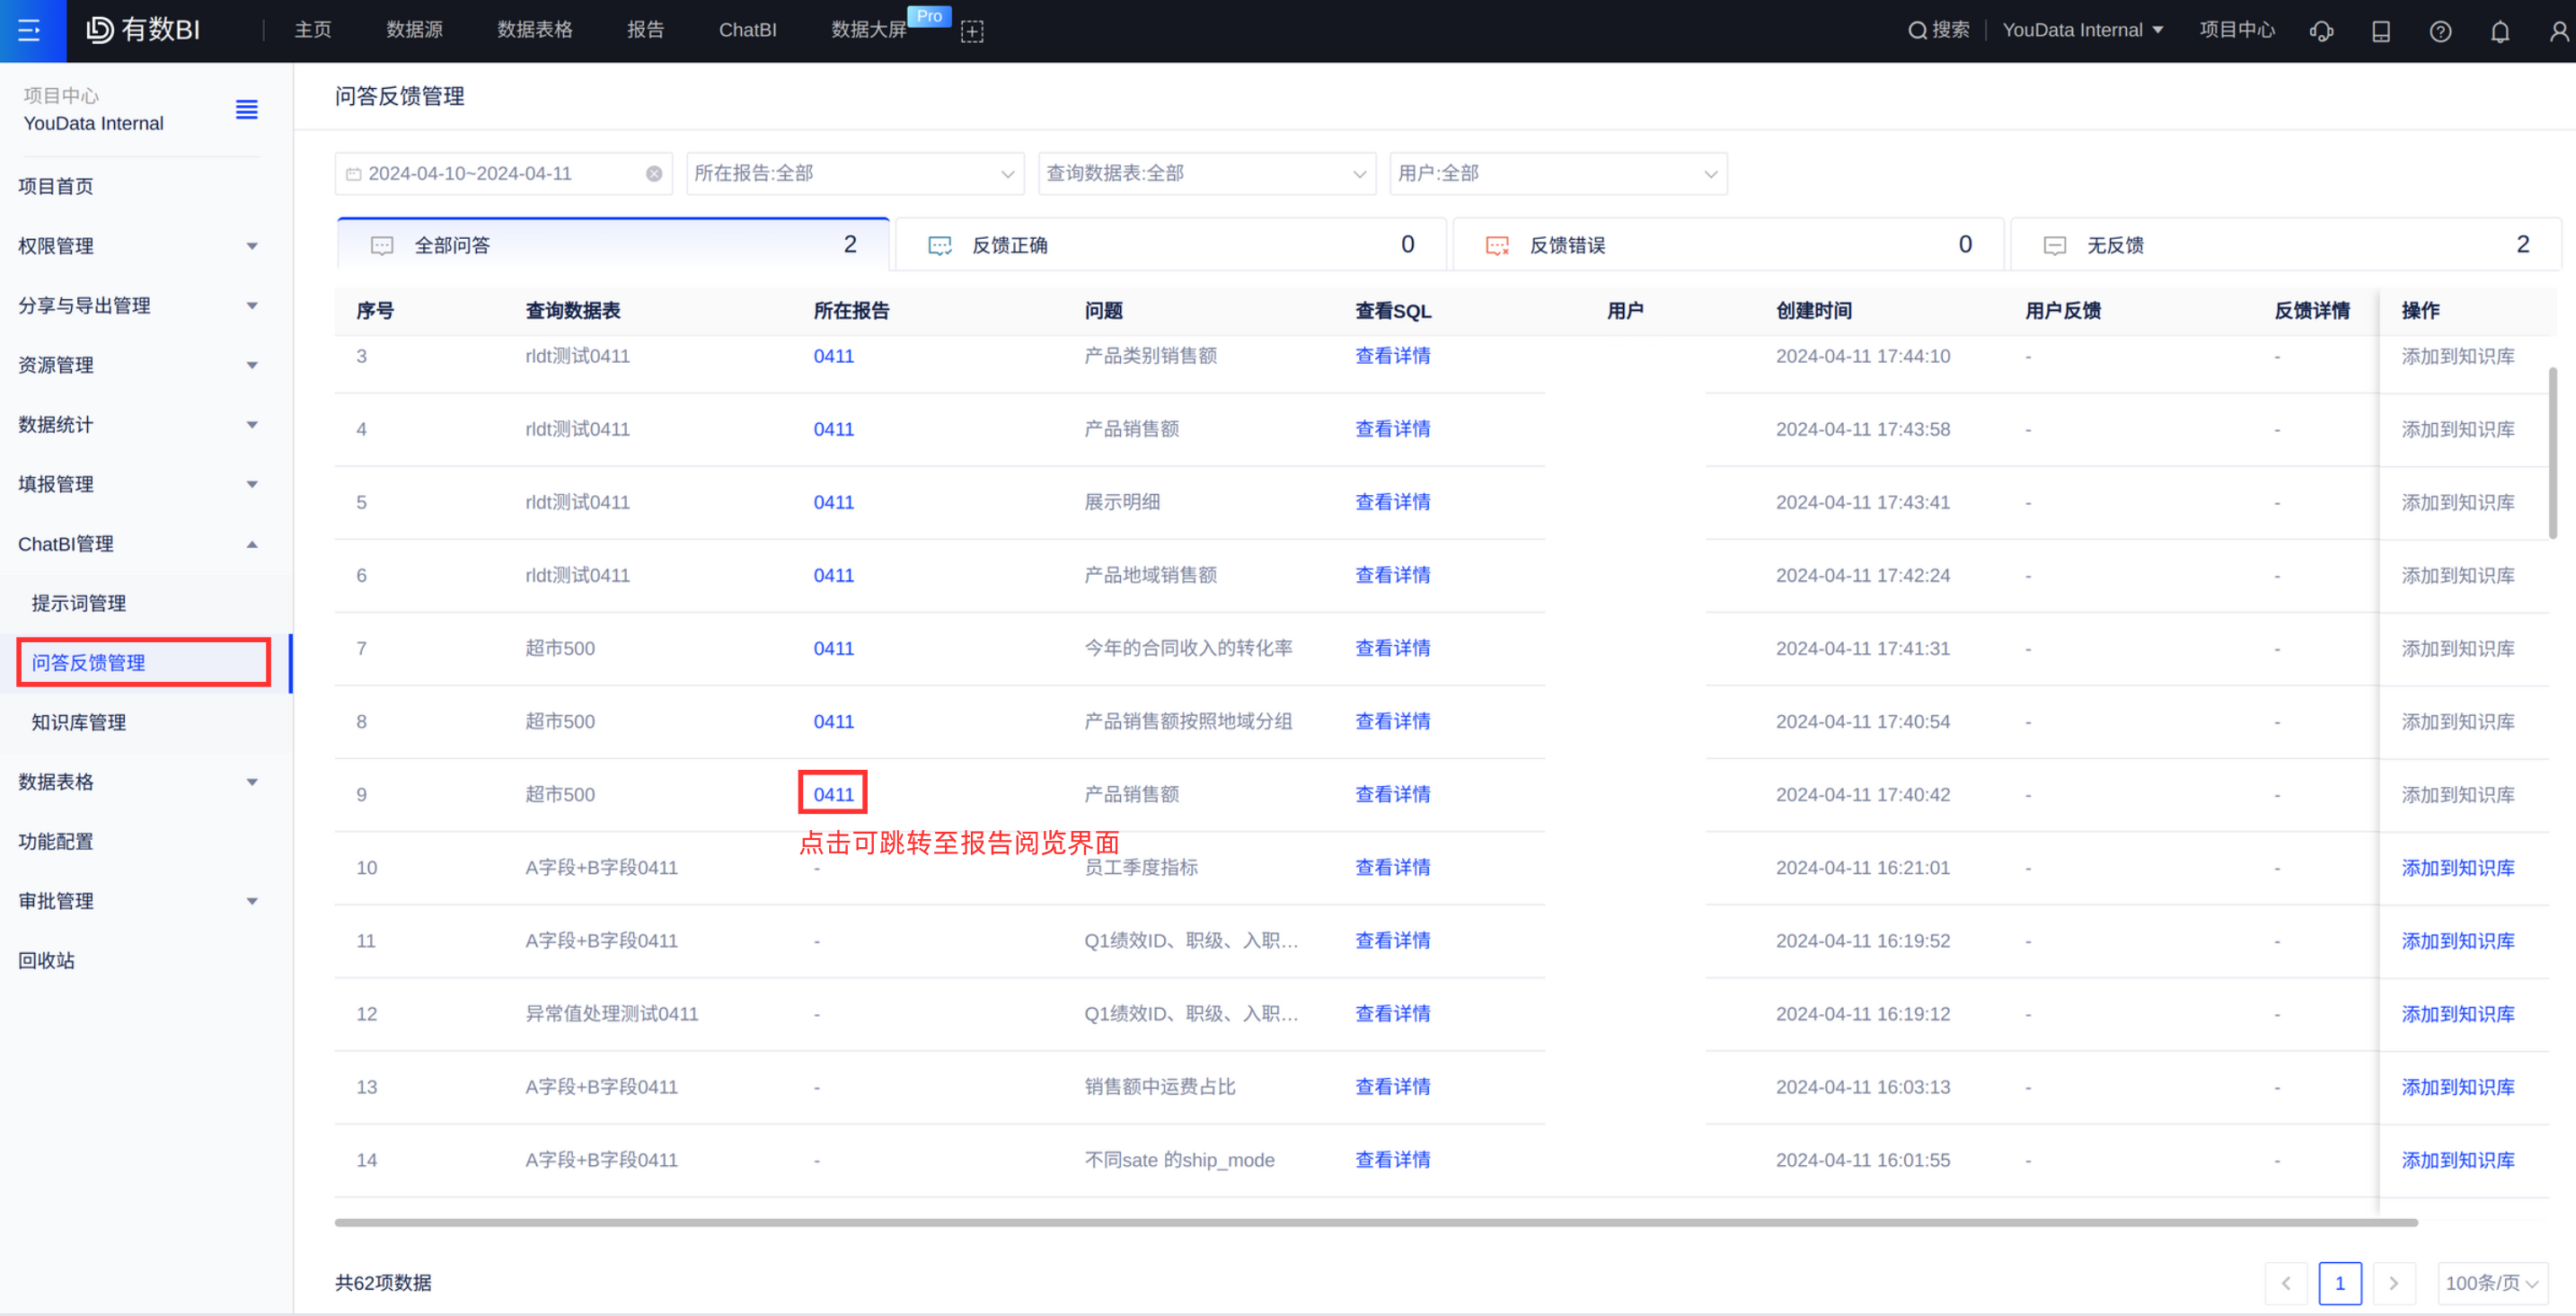2576x1316 pixels.
Task: Click 查看详情 for row 9
Action: (x=1391, y=794)
